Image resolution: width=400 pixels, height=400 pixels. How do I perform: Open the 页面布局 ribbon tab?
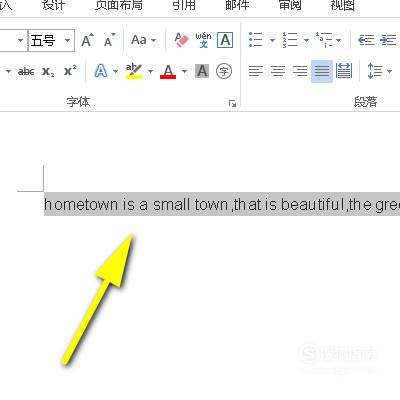(119, 5)
